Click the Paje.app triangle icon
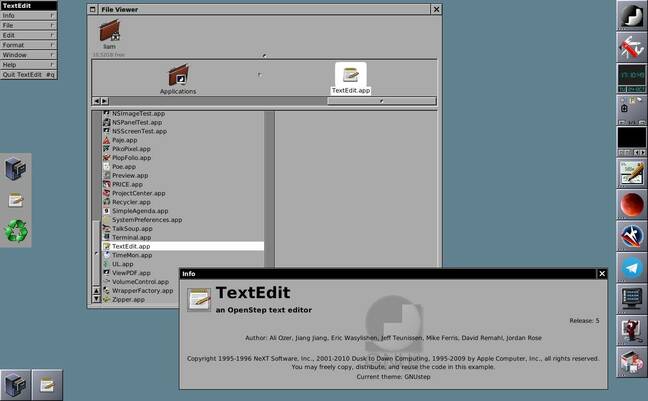This screenshot has width=648, height=401. [107, 140]
